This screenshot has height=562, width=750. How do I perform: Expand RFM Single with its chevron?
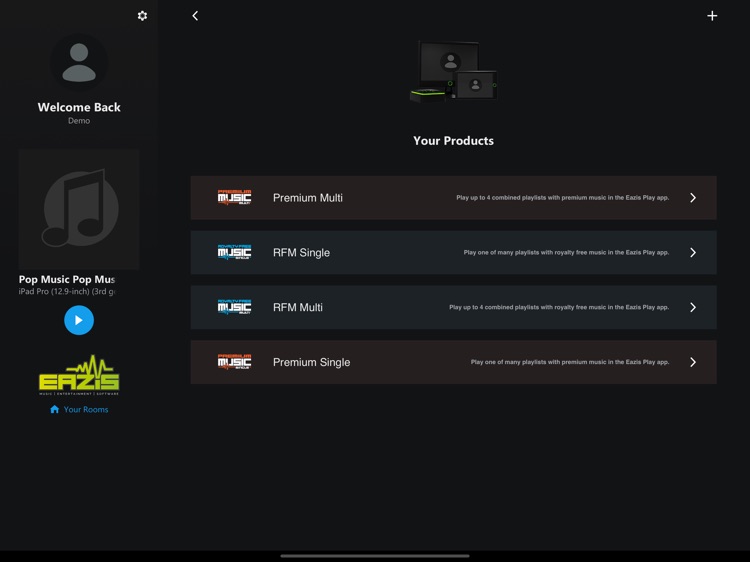693,253
